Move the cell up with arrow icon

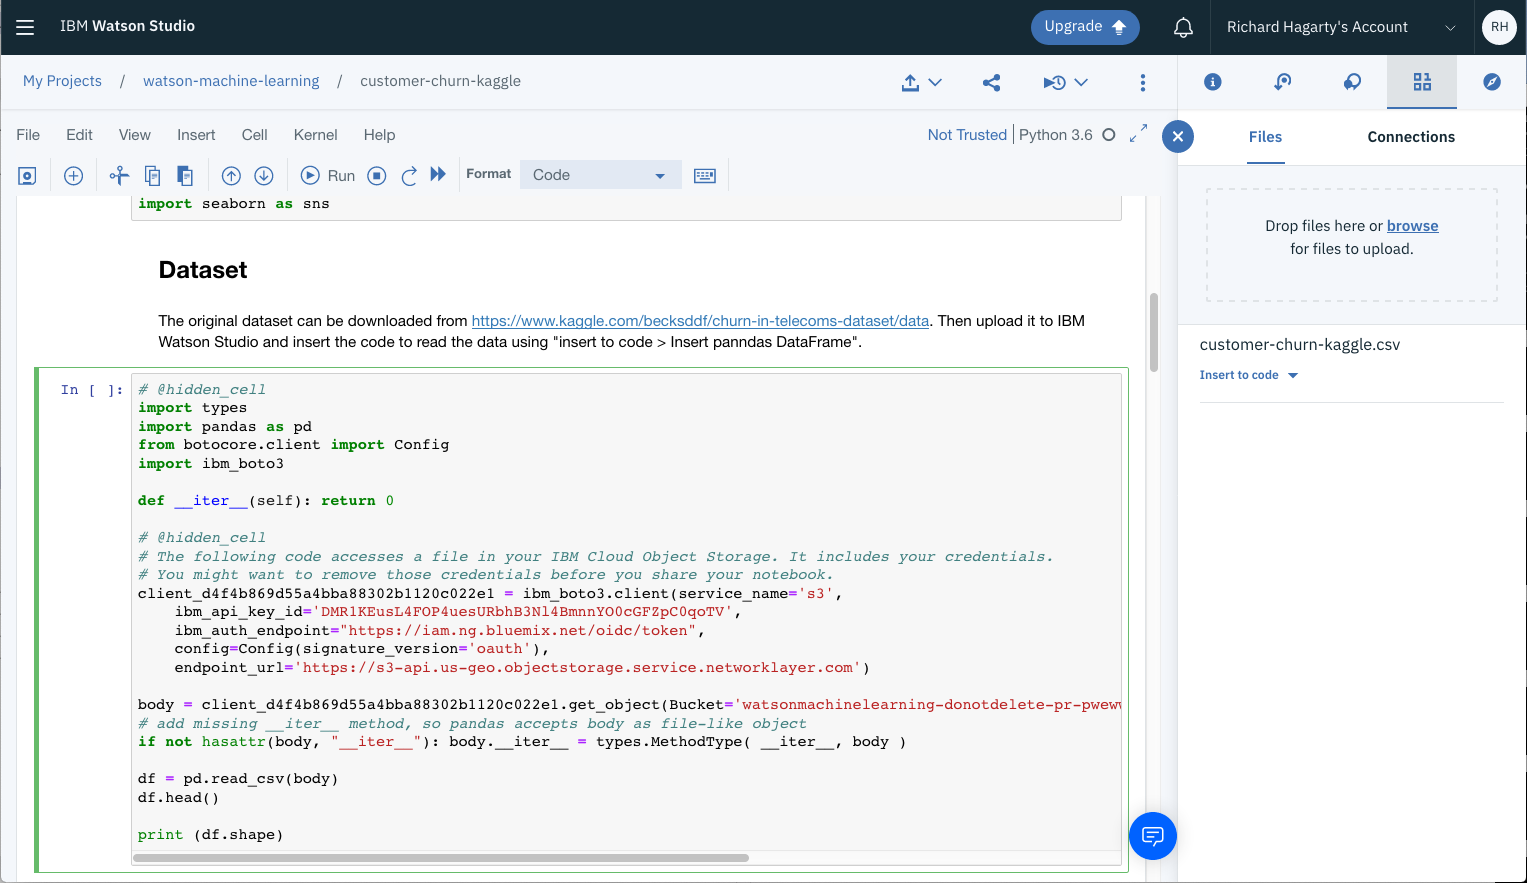[231, 176]
